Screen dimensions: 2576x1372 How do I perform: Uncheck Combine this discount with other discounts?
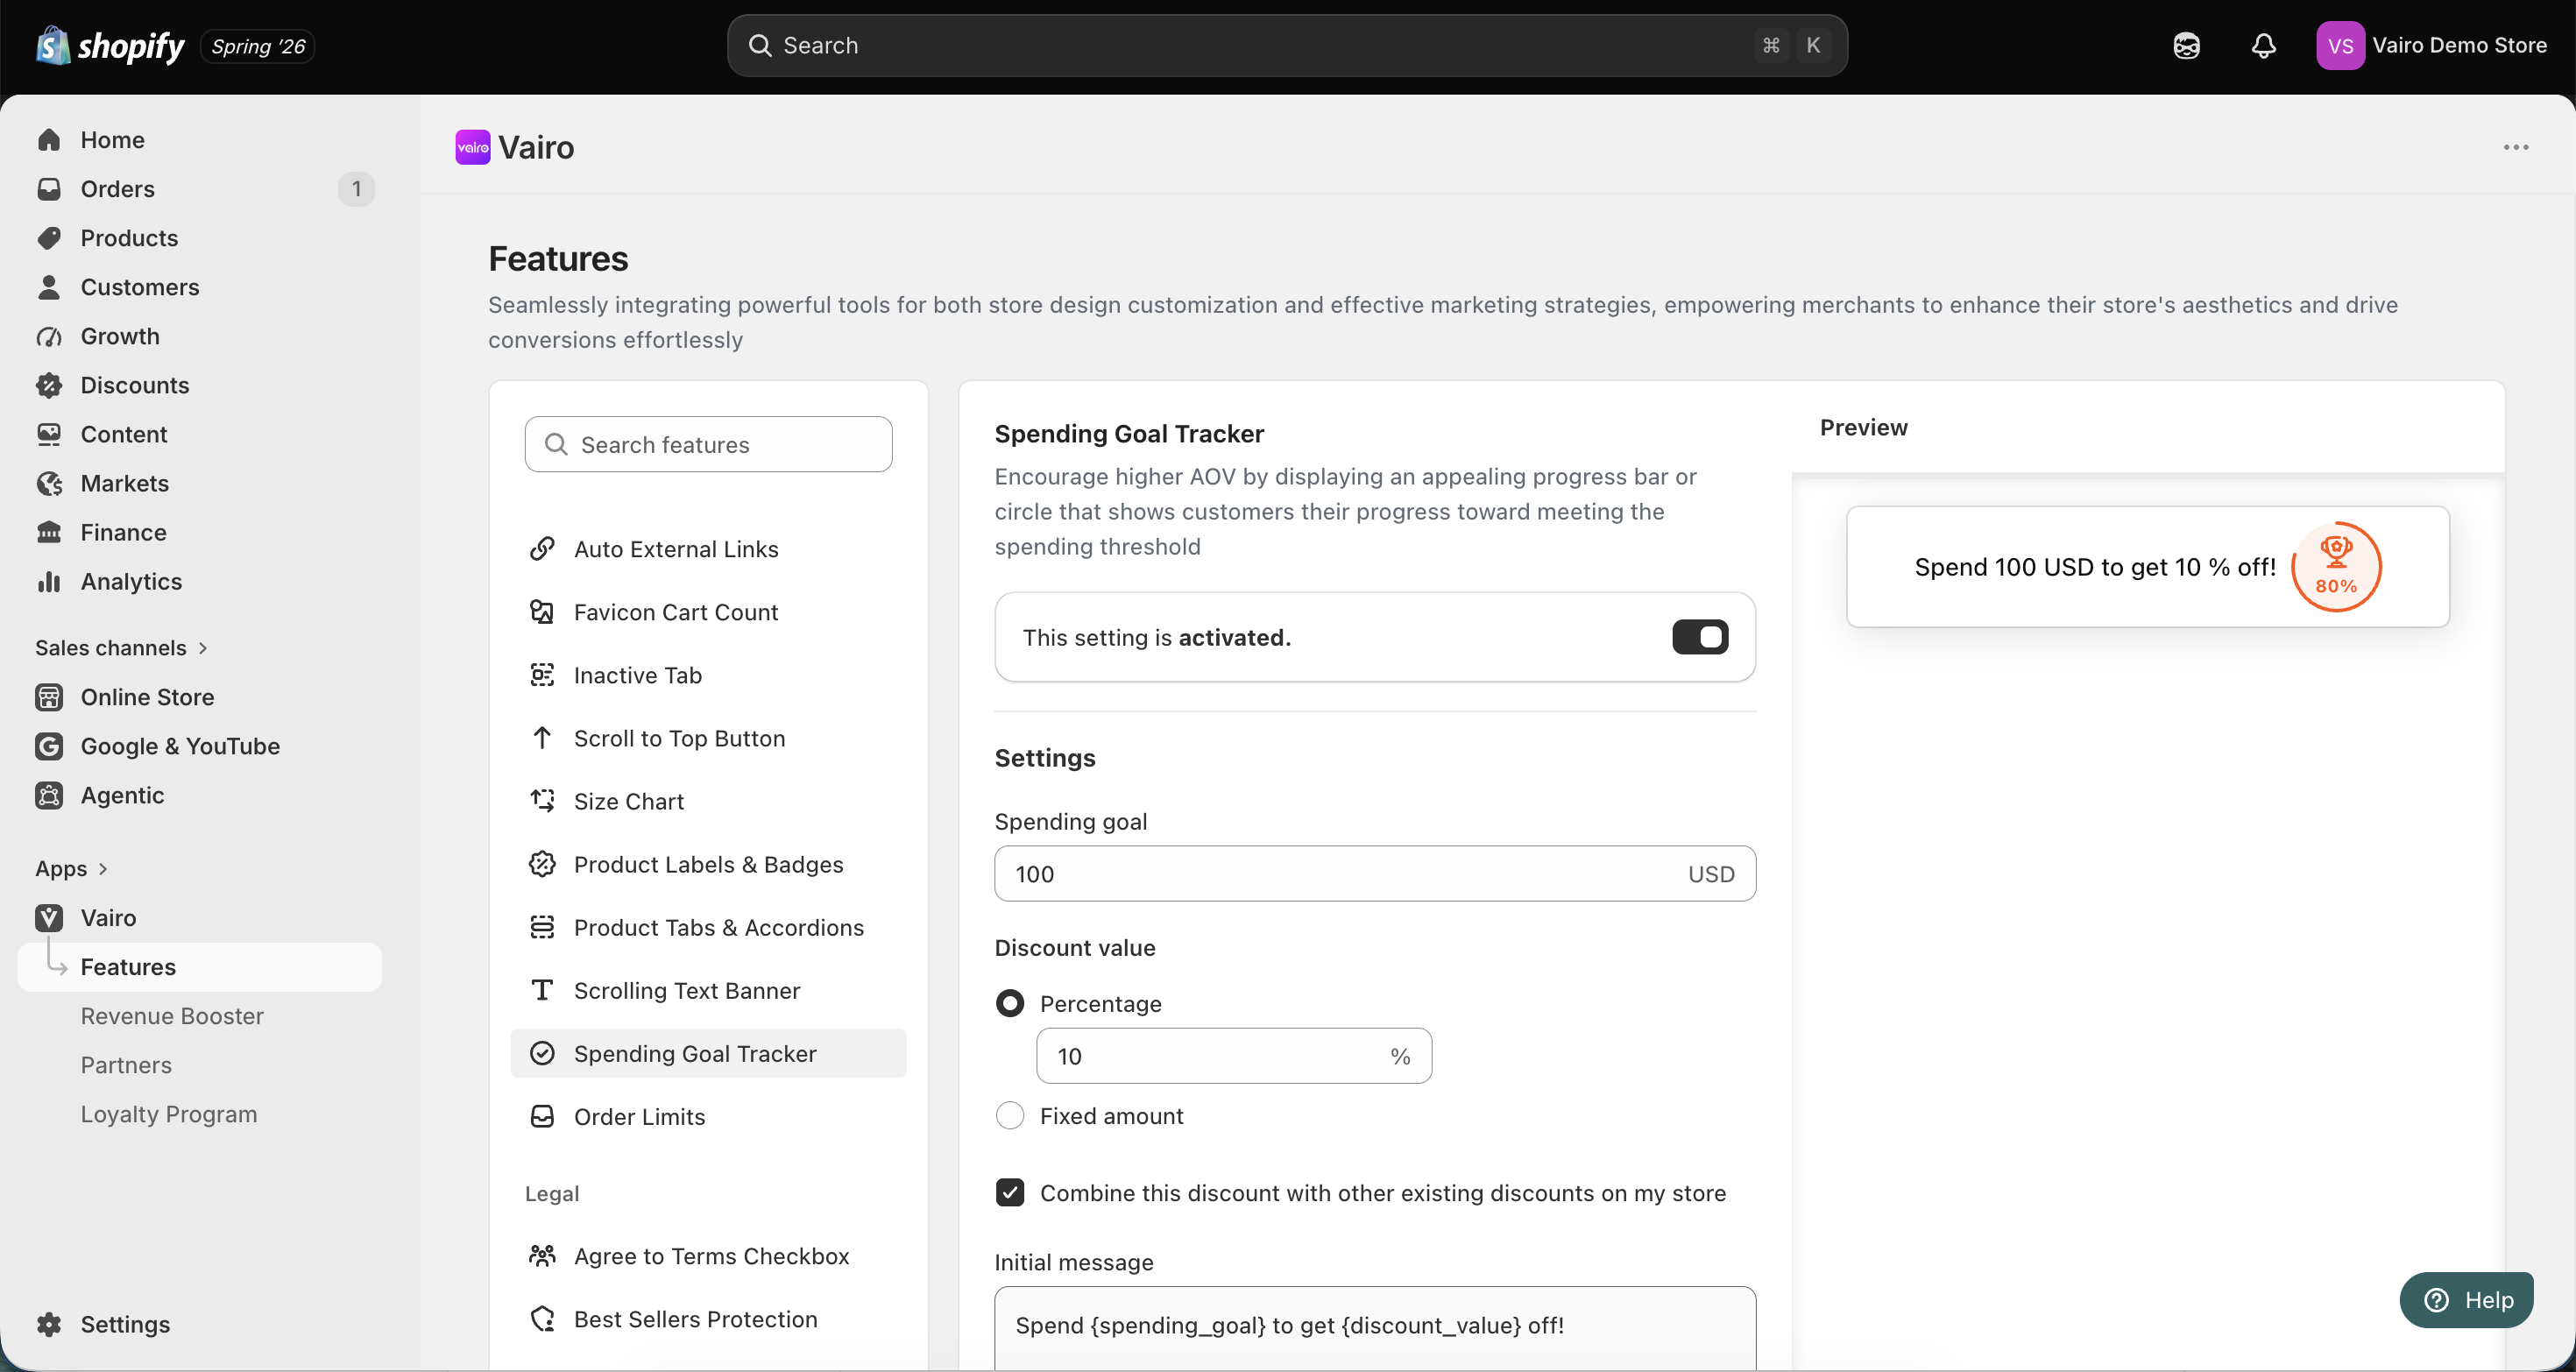click(x=1010, y=1193)
